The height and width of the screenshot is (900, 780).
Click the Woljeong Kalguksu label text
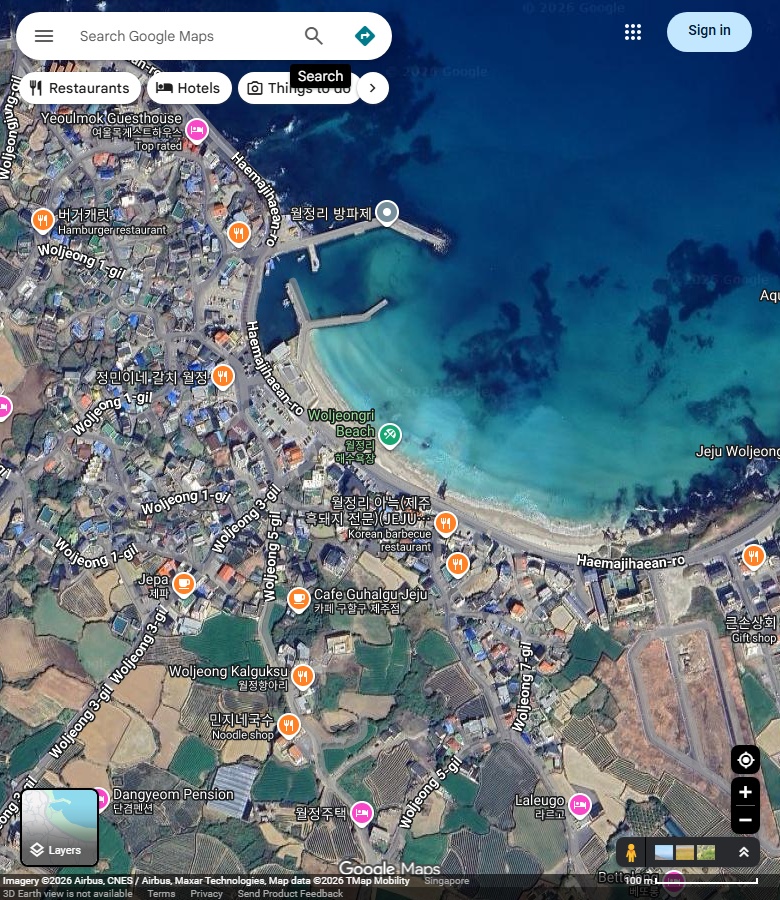(x=228, y=671)
